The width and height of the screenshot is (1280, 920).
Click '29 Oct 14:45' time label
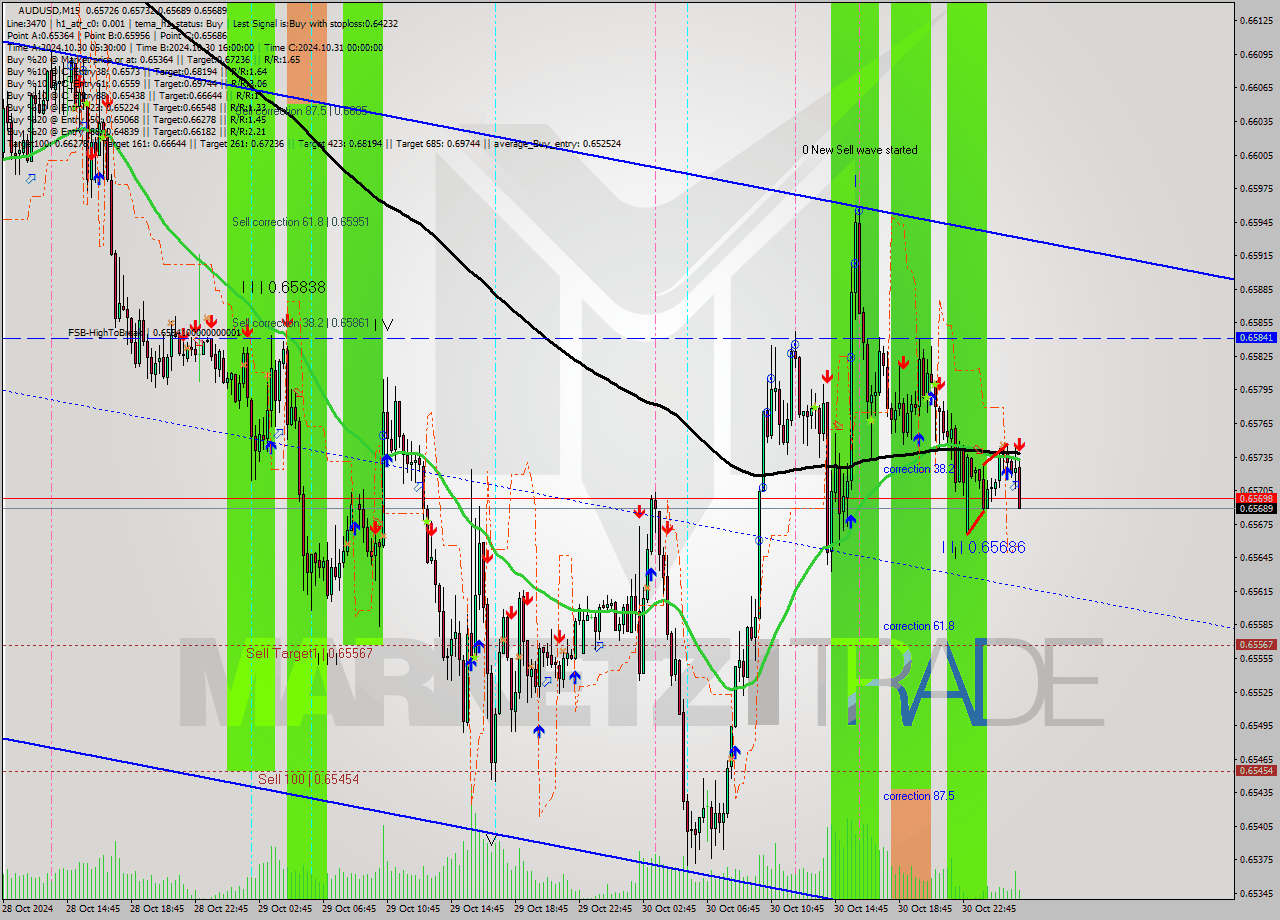[x=477, y=909]
